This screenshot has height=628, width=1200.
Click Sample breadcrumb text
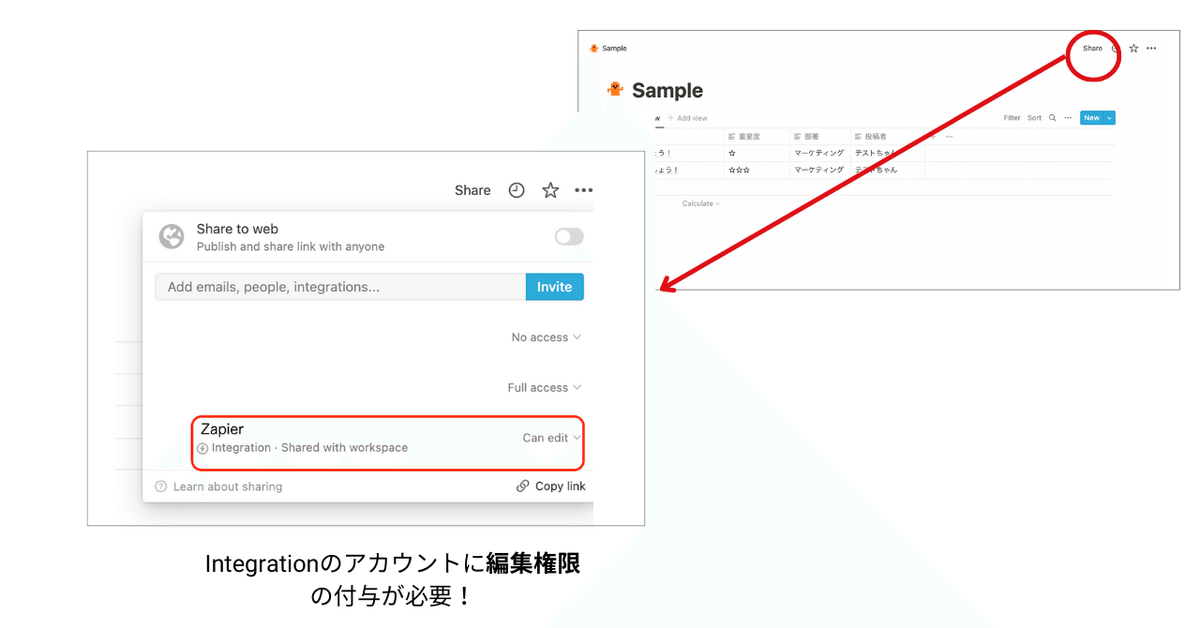coord(614,48)
